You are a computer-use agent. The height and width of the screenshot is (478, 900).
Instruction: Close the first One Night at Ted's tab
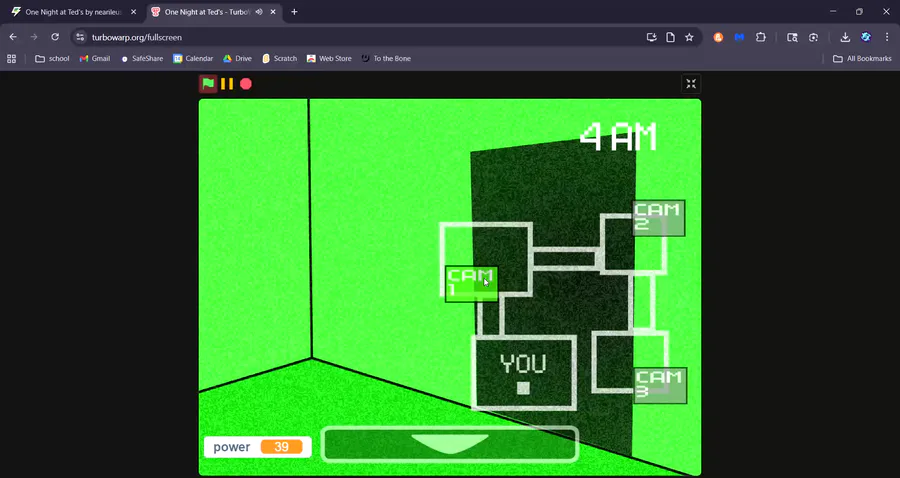(133, 11)
